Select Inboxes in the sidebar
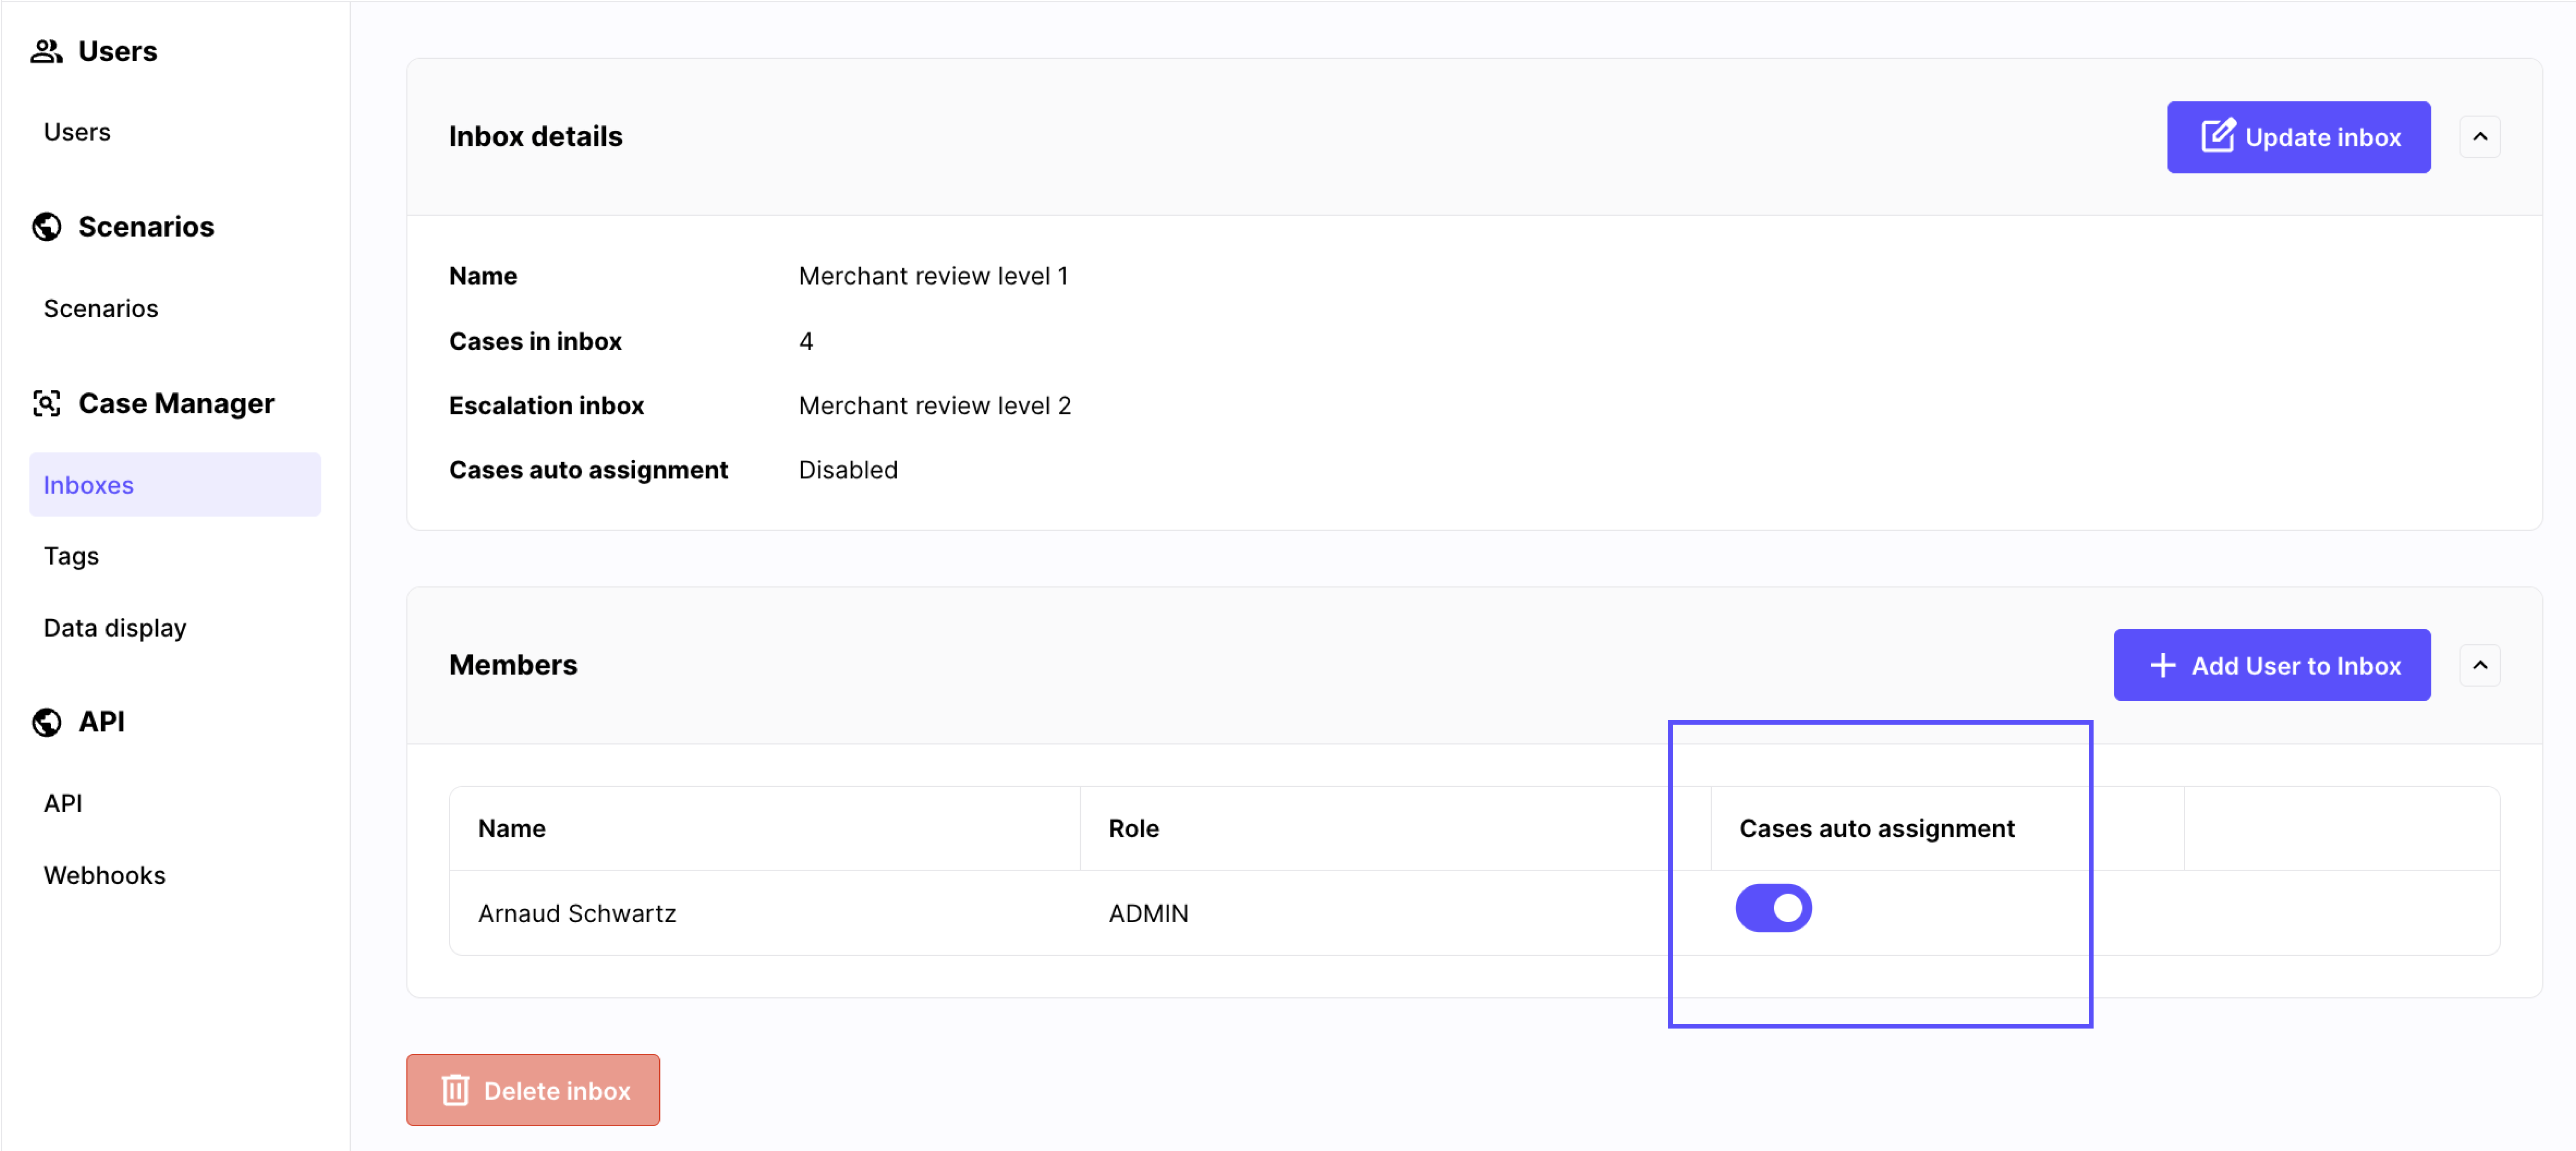2576x1151 pixels. coord(175,485)
